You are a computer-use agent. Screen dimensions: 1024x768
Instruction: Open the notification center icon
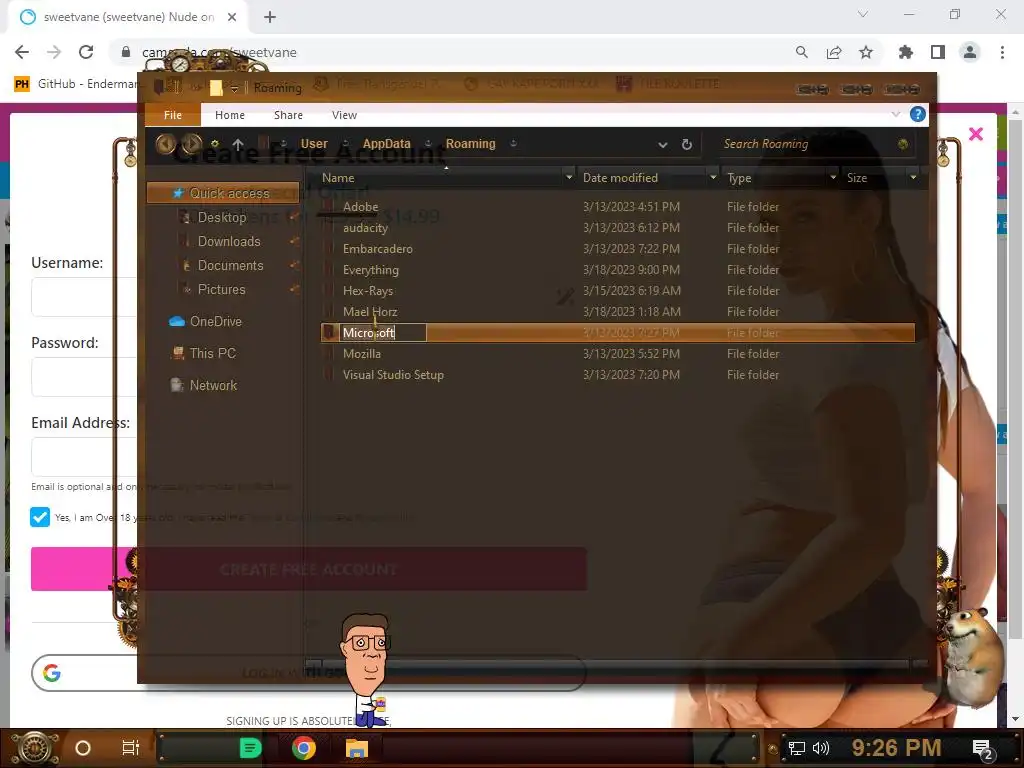click(x=982, y=749)
